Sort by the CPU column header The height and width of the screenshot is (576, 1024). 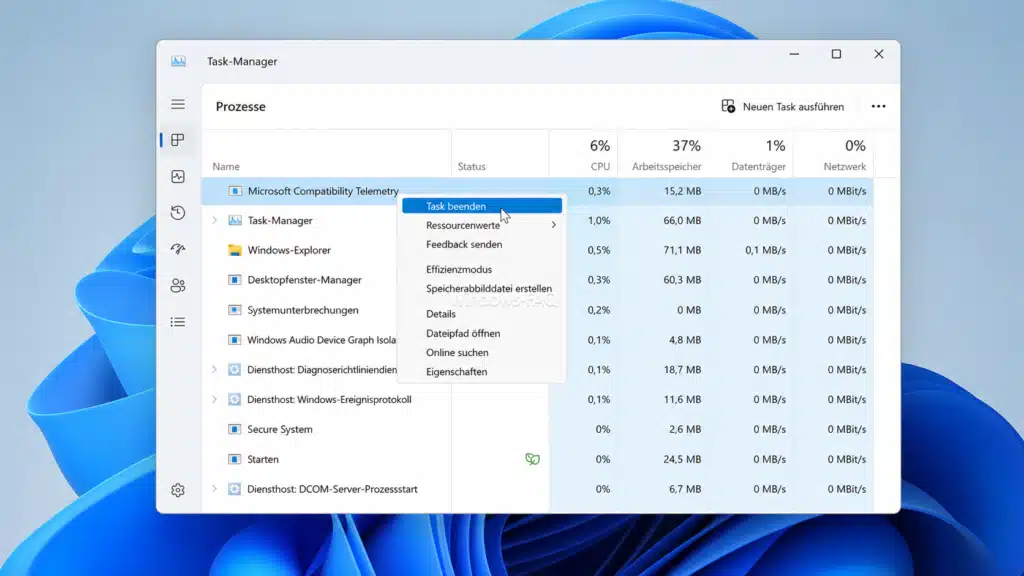coord(600,167)
